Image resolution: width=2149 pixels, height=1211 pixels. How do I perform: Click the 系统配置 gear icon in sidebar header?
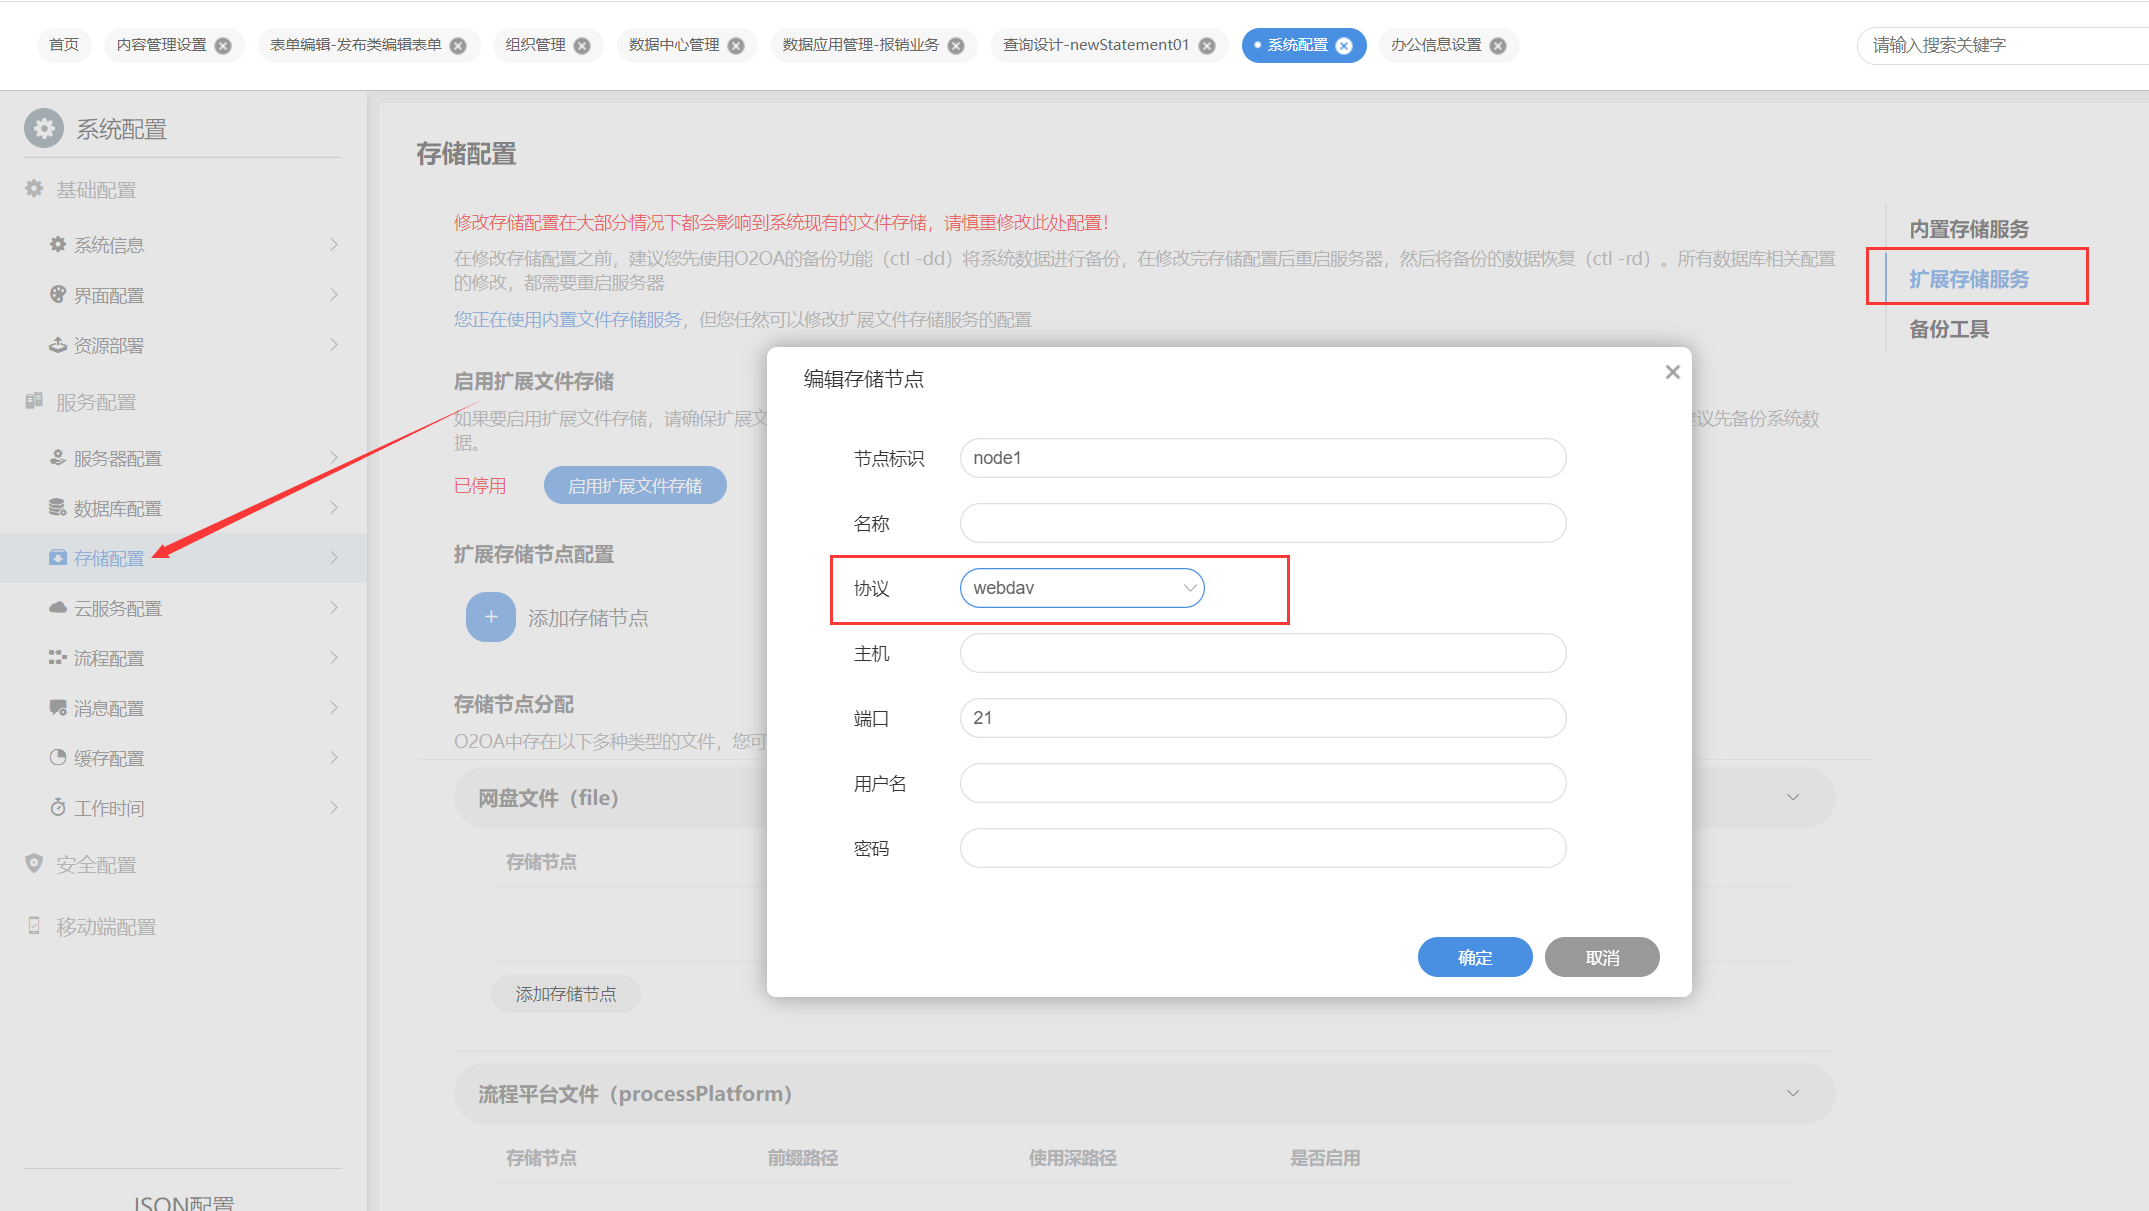[44, 128]
